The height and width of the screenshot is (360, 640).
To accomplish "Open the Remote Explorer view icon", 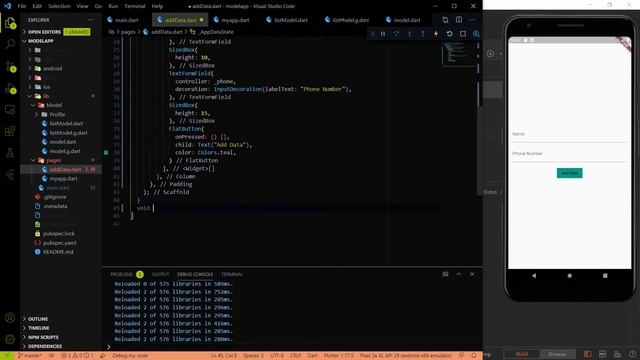I will 10,109.
